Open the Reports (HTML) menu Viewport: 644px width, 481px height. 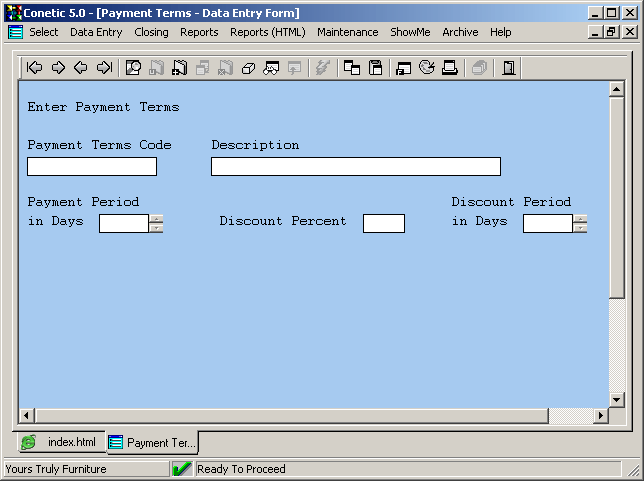[x=268, y=32]
